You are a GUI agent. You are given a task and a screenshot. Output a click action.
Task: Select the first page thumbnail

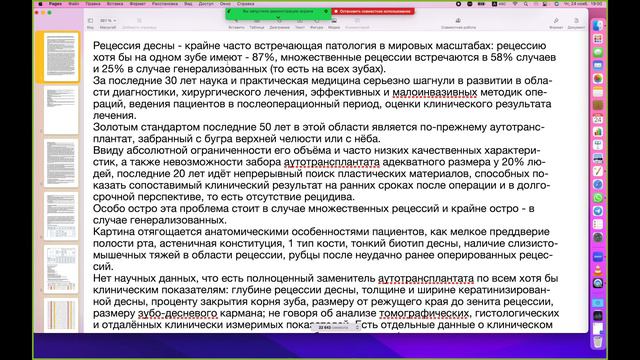pos(61,57)
